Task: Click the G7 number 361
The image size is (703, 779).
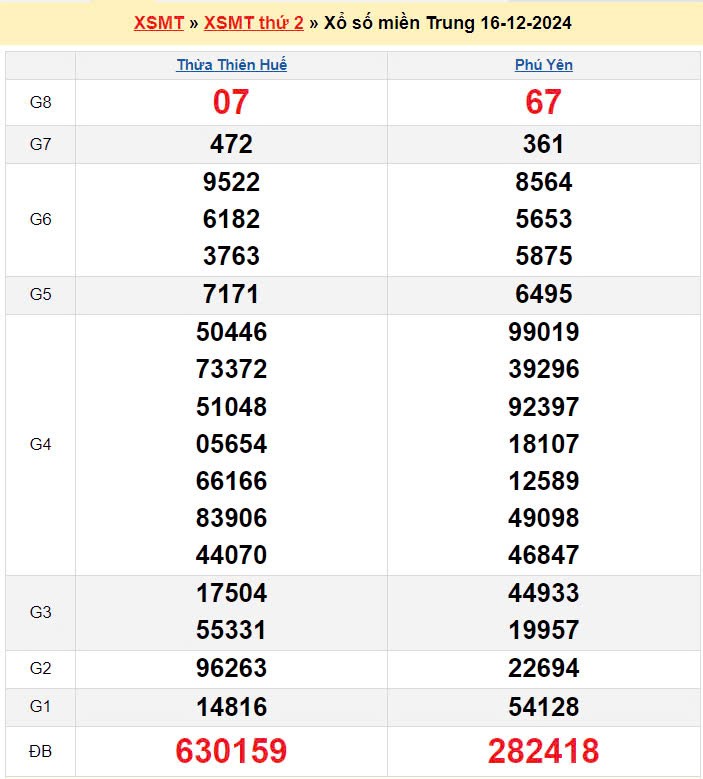Action: click(x=544, y=144)
